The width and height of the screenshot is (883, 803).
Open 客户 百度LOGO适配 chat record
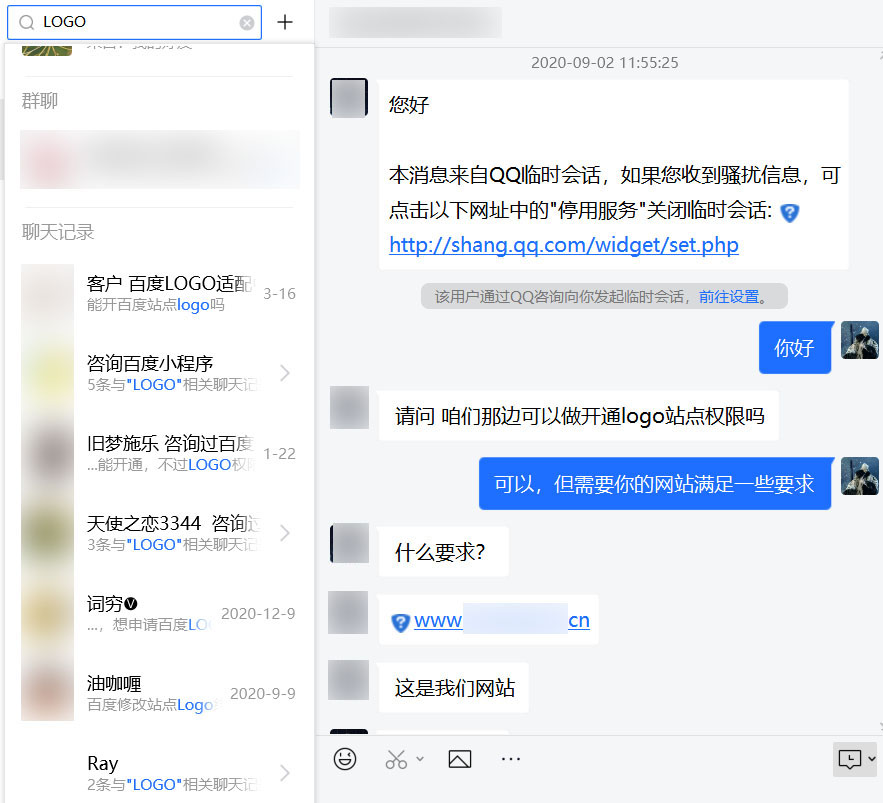(160, 293)
